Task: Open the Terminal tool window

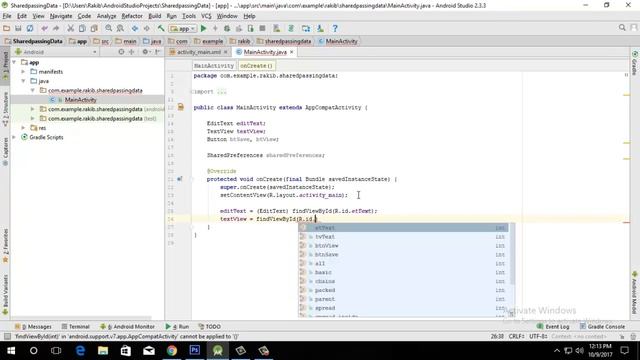Action: [76, 327]
